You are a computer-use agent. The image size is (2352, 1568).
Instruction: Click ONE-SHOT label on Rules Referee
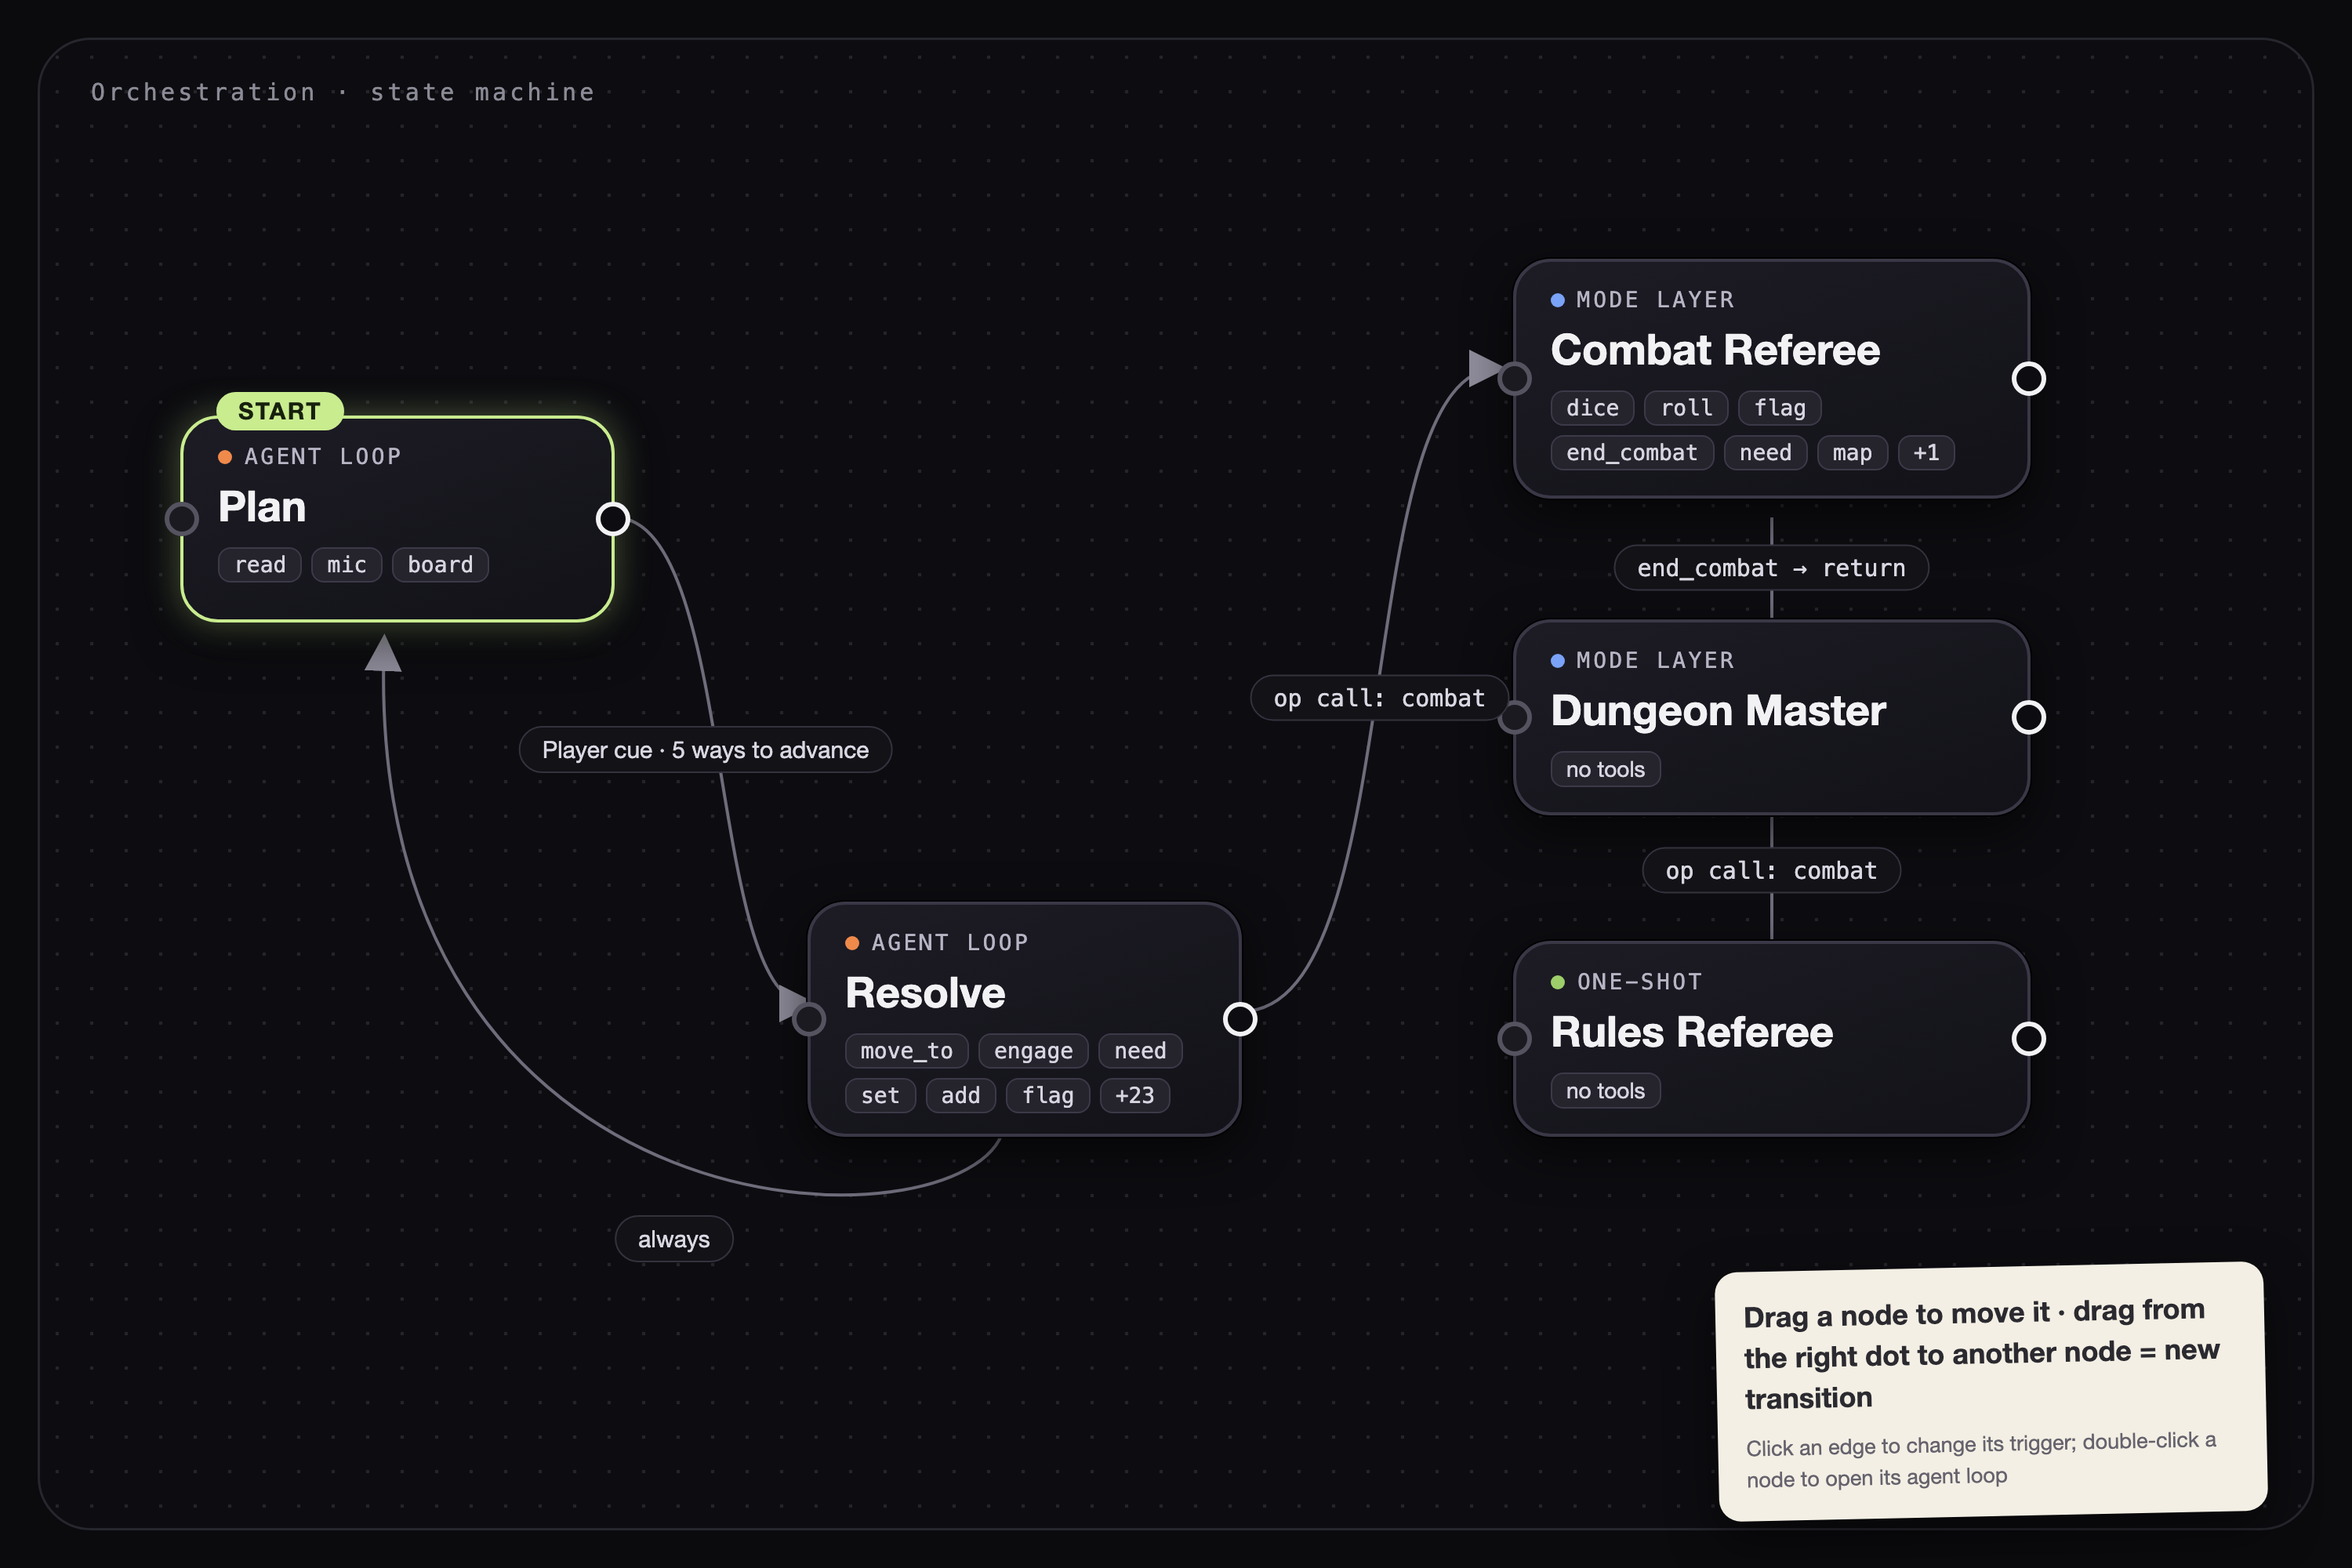1639,982
